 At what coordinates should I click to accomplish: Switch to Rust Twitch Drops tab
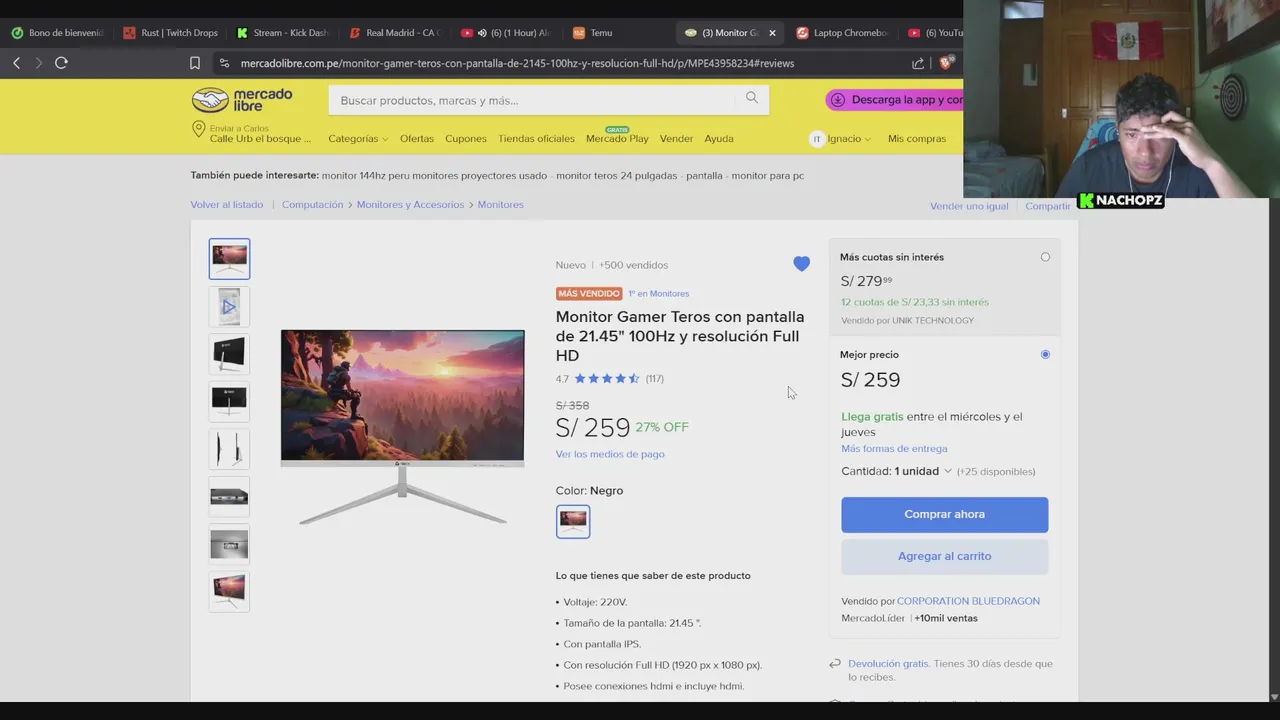click(x=170, y=33)
